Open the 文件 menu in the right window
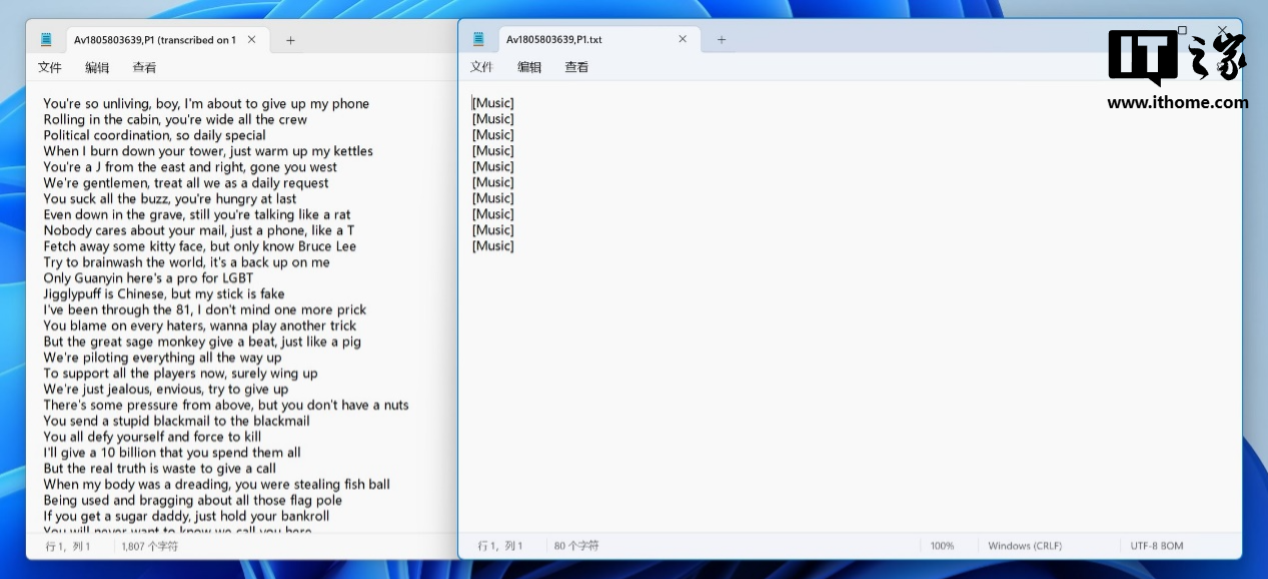 point(482,67)
